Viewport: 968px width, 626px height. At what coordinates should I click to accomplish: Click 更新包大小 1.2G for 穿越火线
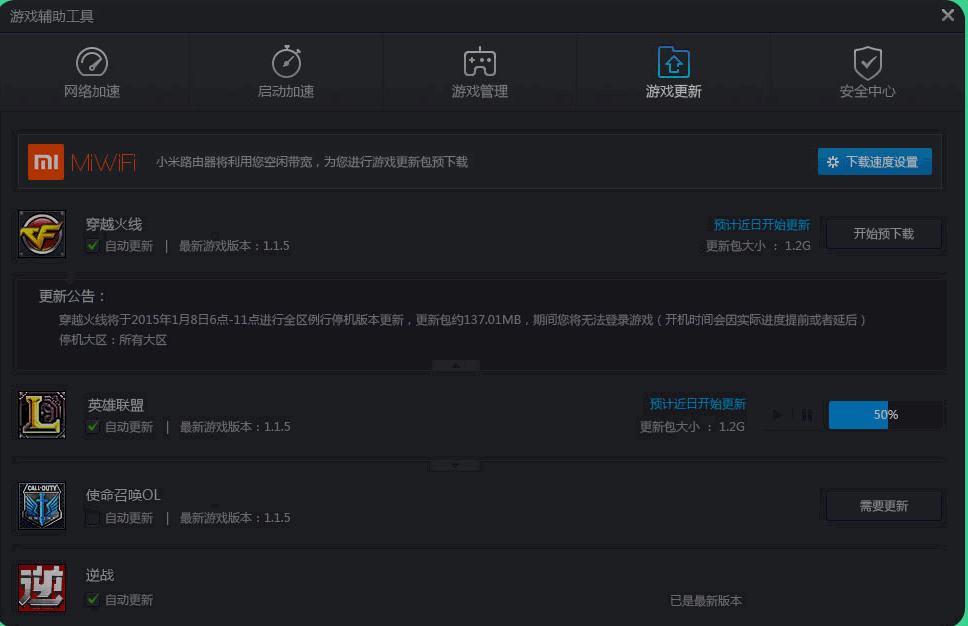[758, 246]
